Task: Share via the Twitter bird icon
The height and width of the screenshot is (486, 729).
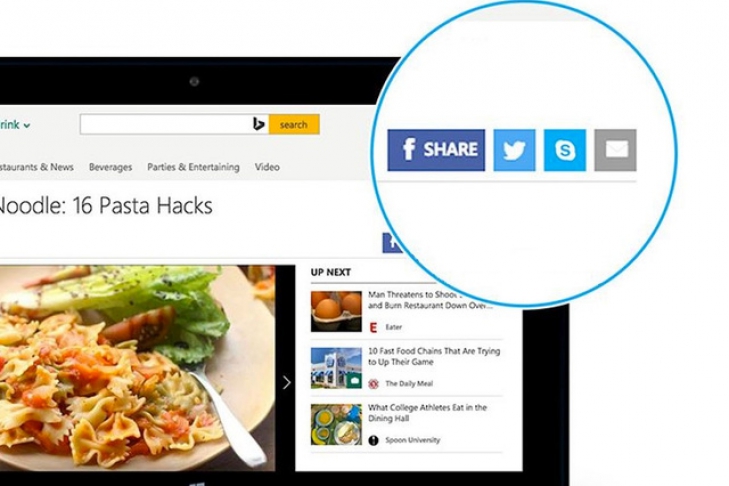Action: [514, 150]
